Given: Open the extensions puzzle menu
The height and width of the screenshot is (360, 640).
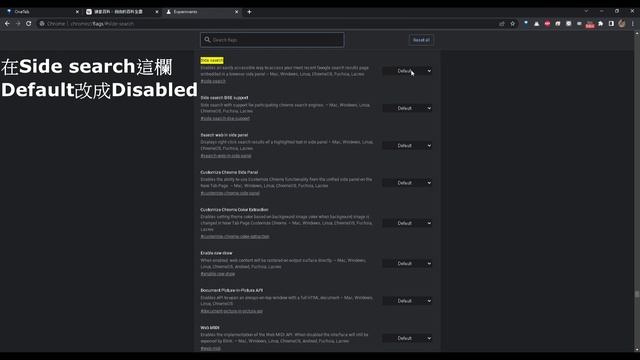Looking at the screenshot, I should 601,24.
